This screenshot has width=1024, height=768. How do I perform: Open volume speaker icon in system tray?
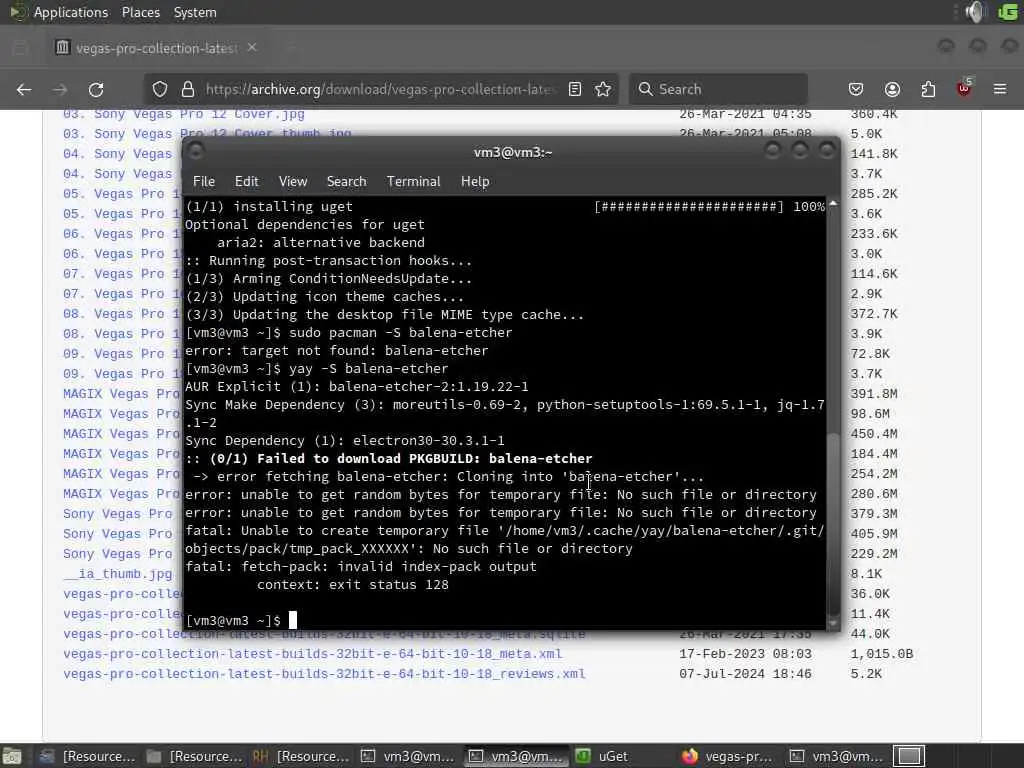point(976,12)
